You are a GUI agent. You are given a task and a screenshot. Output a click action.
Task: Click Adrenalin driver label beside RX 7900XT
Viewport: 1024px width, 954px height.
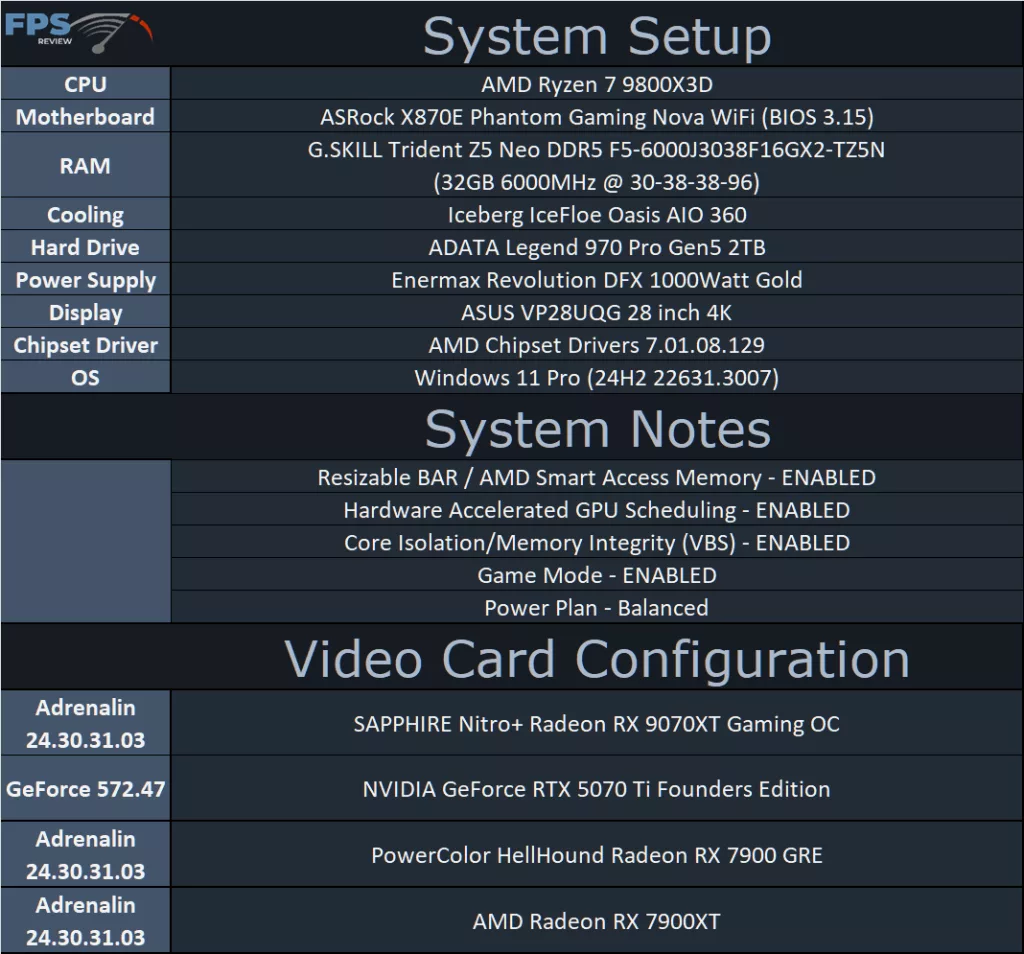pyautogui.click(x=86, y=921)
